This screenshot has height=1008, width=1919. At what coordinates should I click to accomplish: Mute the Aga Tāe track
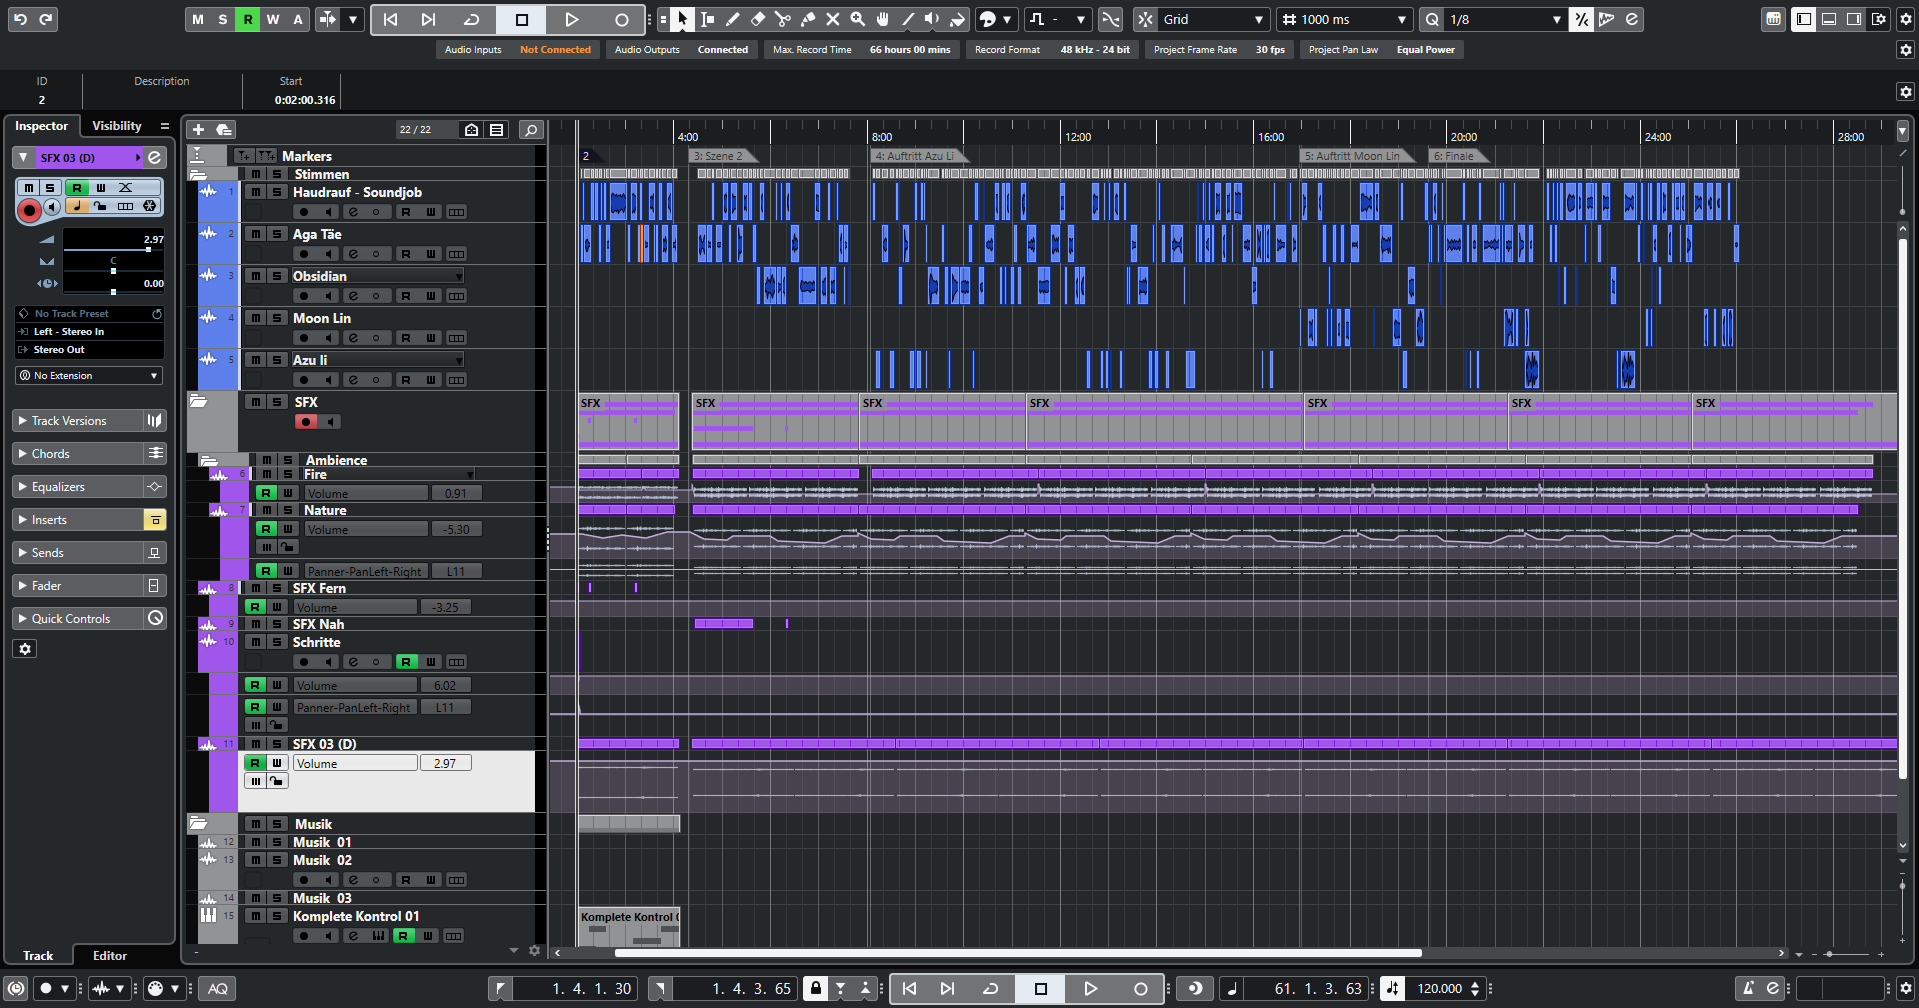tap(256, 234)
